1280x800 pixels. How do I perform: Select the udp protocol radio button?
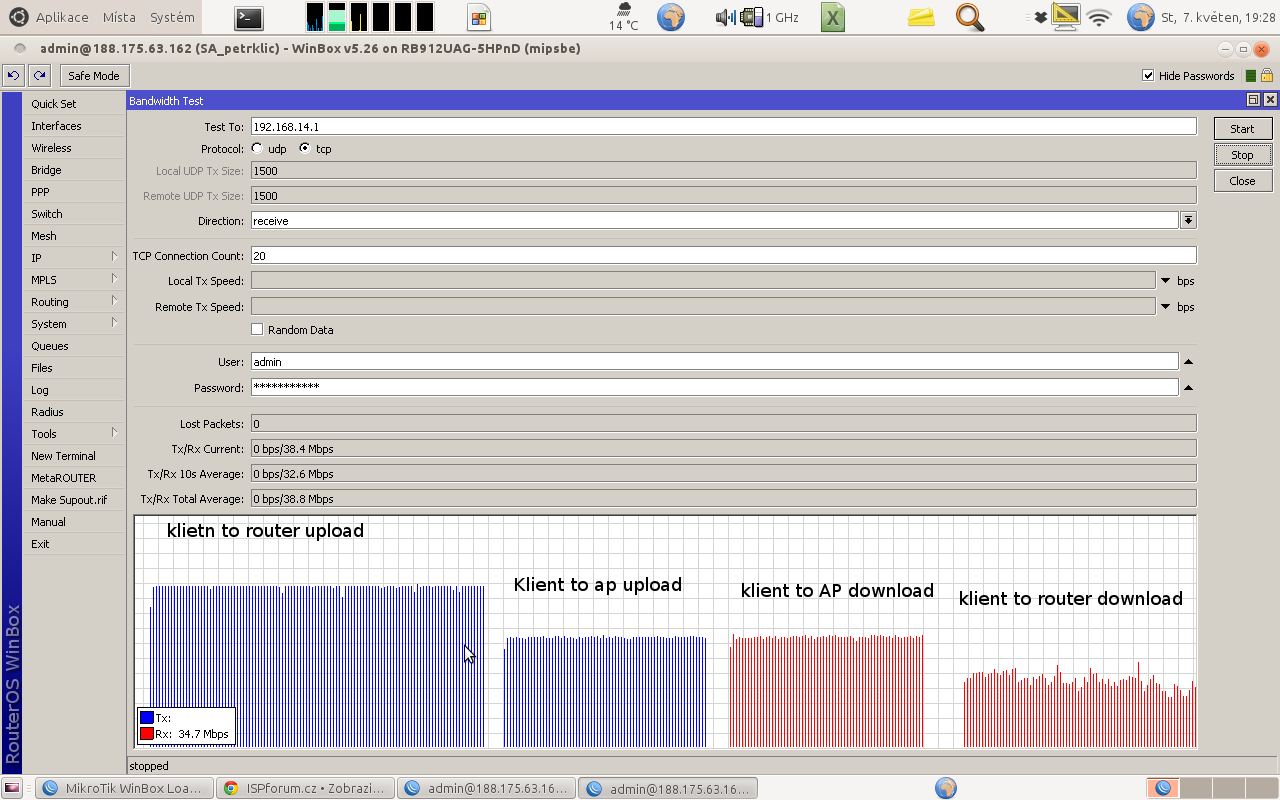(x=257, y=148)
